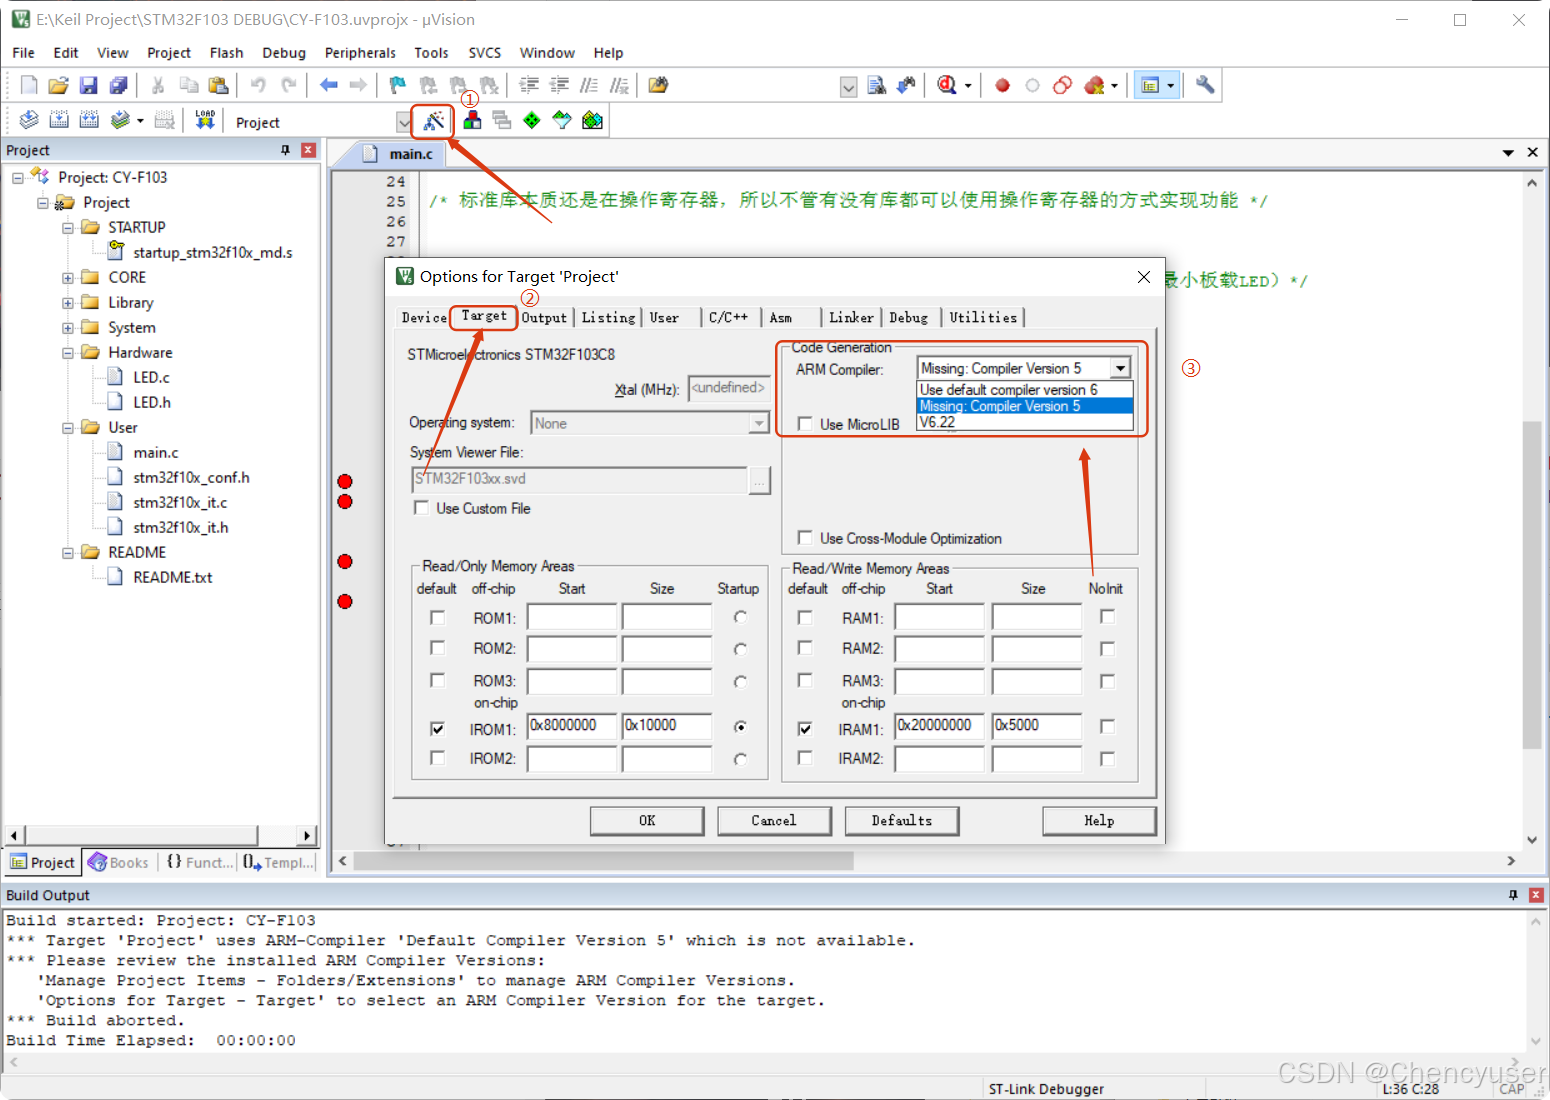This screenshot has height=1100, width=1550.
Task: Pin the Project panel
Action: pos(285,150)
